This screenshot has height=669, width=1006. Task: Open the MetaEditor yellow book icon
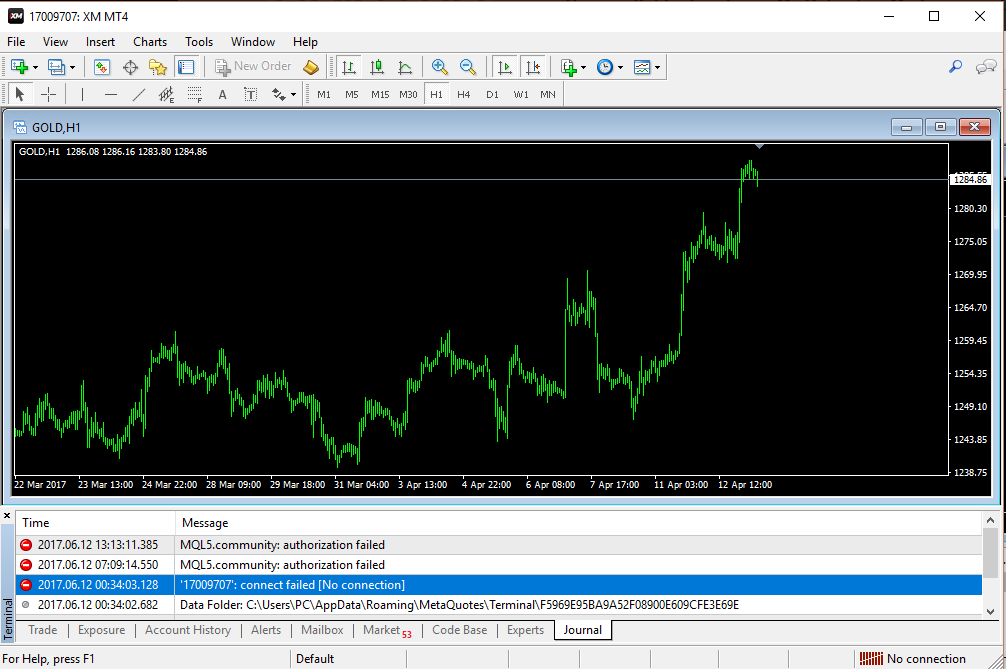point(311,67)
